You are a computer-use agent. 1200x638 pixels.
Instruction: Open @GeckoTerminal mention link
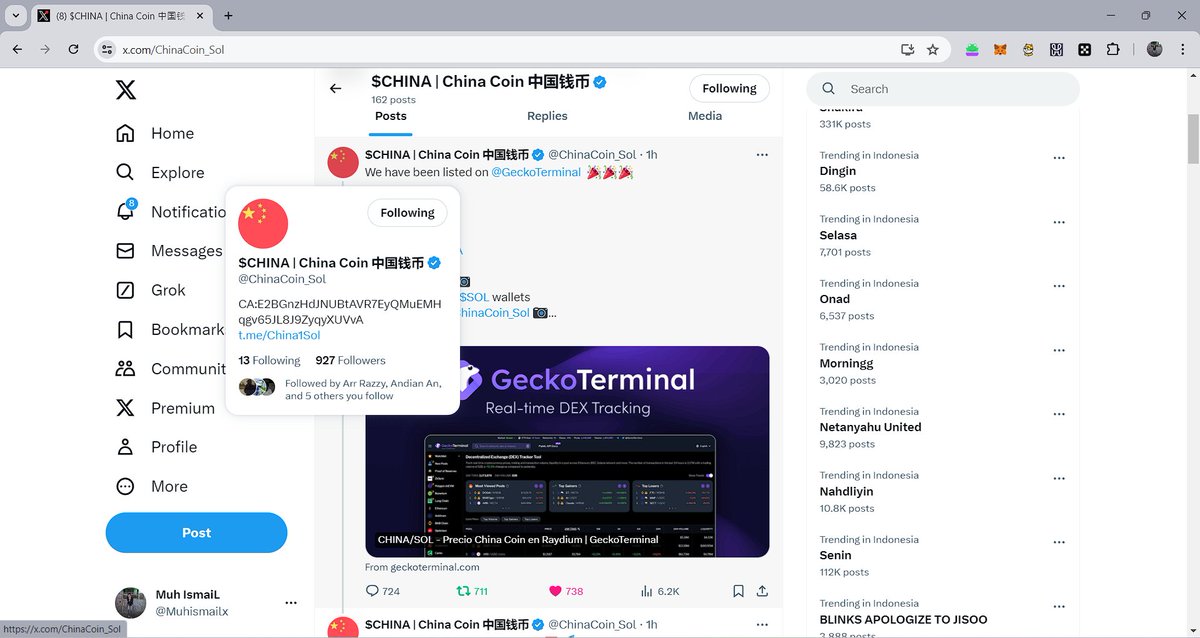pos(536,172)
